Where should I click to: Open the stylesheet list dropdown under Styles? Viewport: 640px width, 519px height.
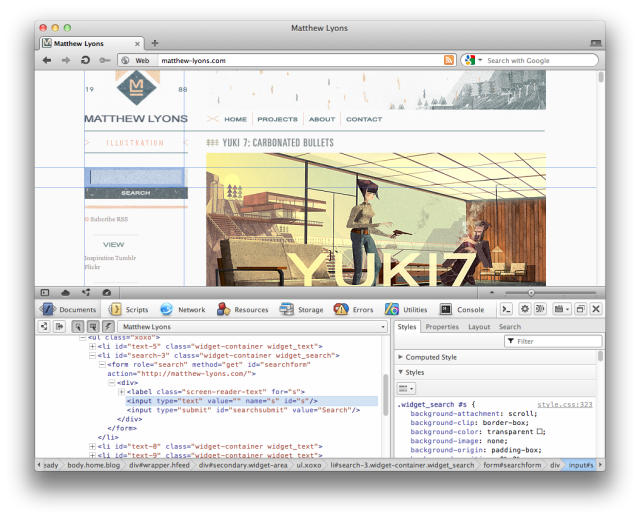406,388
